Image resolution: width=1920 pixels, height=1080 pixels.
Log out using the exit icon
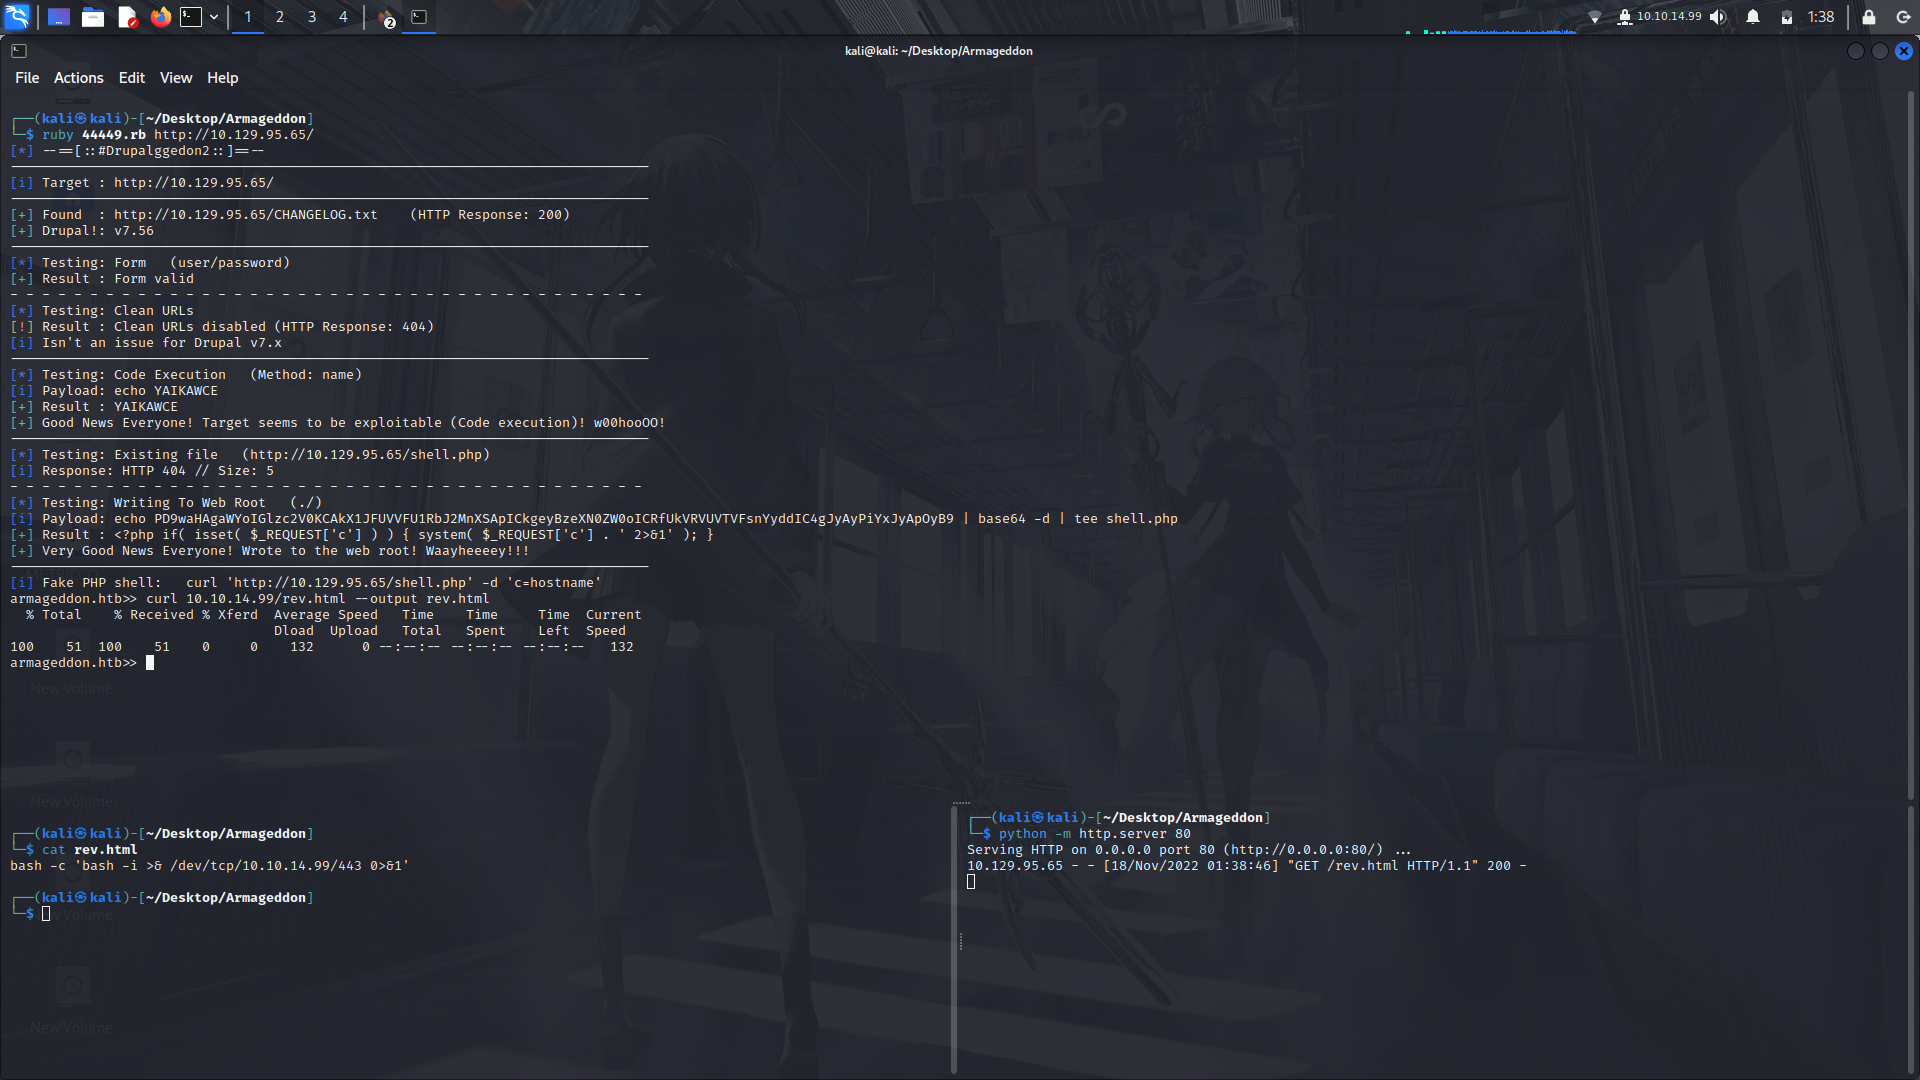pyautogui.click(x=1903, y=17)
